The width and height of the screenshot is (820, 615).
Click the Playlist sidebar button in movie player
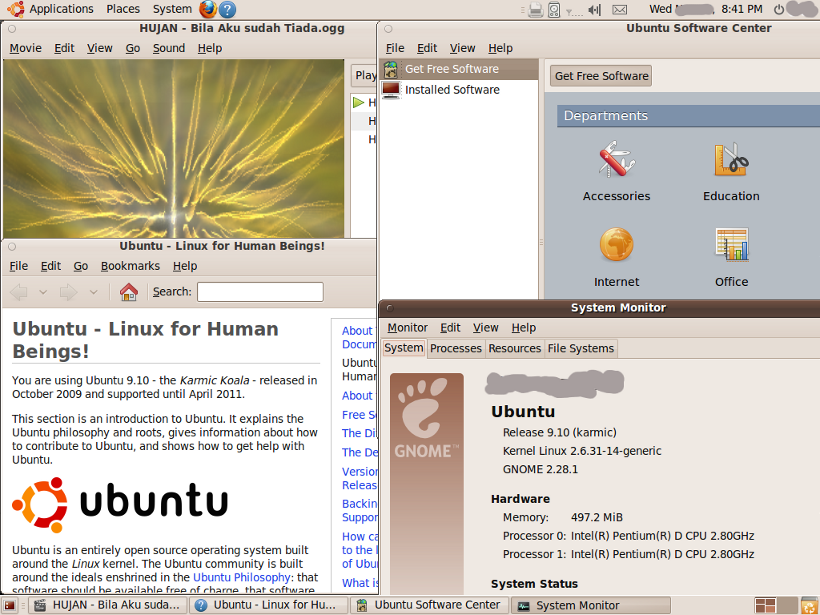coord(364,75)
